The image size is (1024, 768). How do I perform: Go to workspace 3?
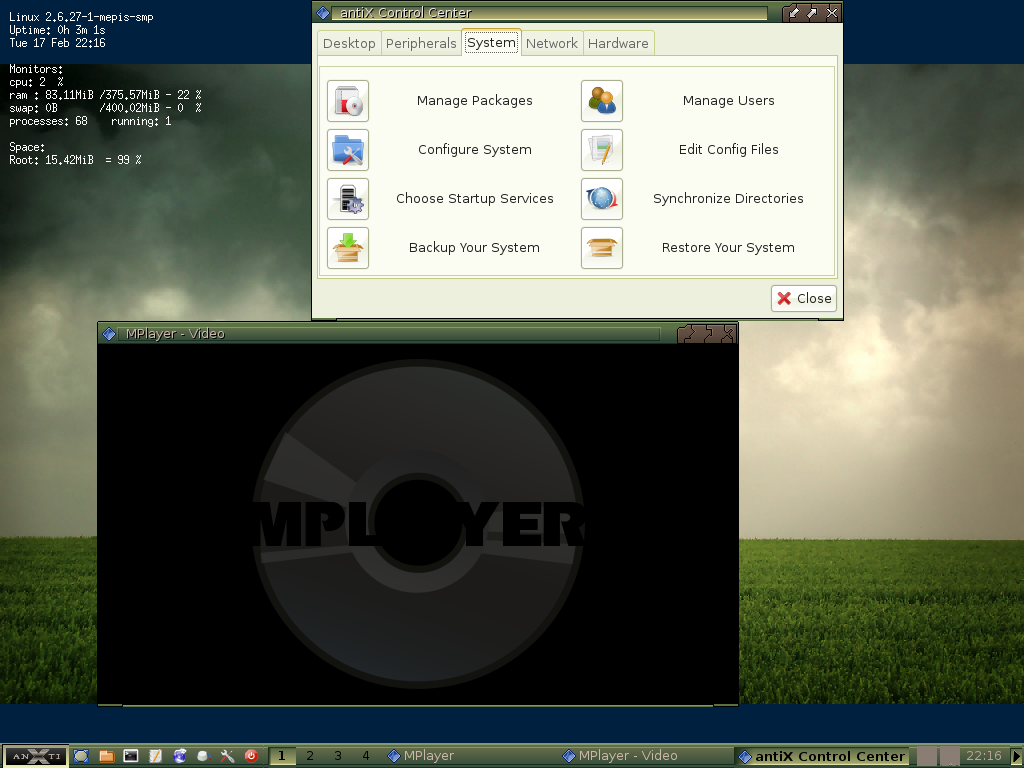tap(338, 756)
